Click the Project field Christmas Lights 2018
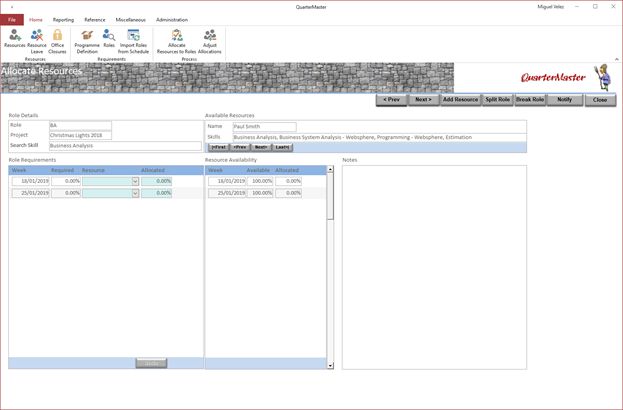Image resolution: width=623 pixels, height=410 pixels. (80, 135)
